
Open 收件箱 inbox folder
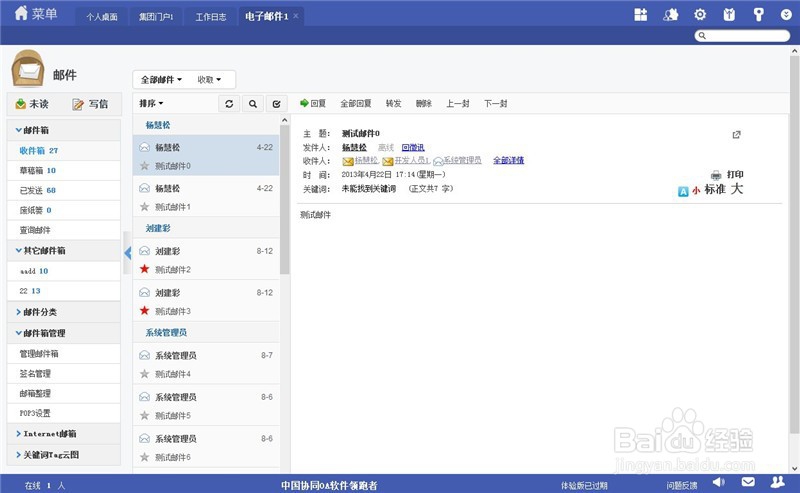[x=64, y=151]
